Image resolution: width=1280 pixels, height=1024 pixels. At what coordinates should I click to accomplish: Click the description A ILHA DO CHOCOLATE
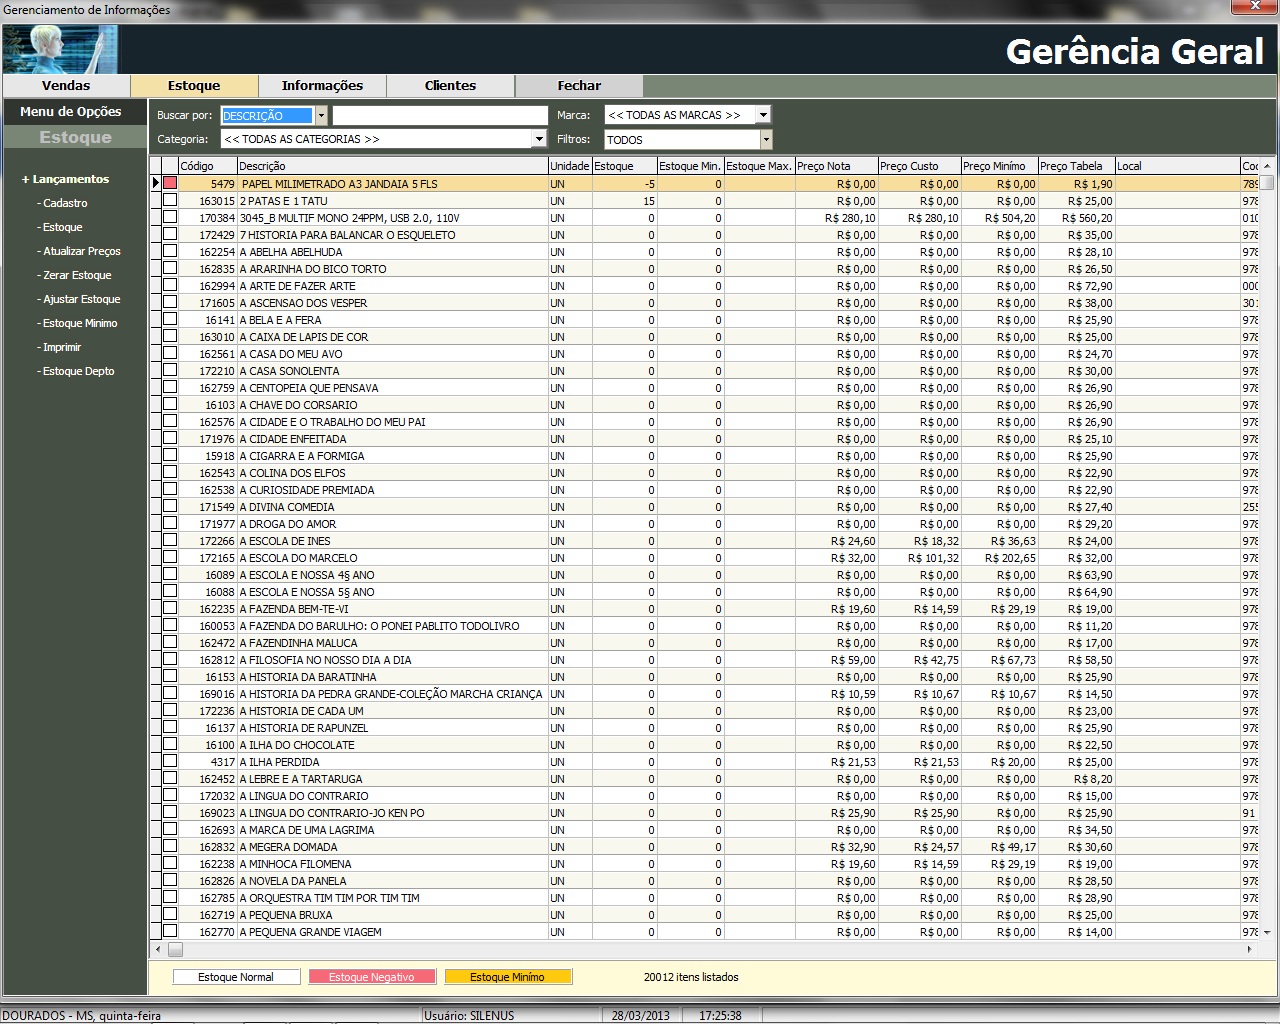297,745
